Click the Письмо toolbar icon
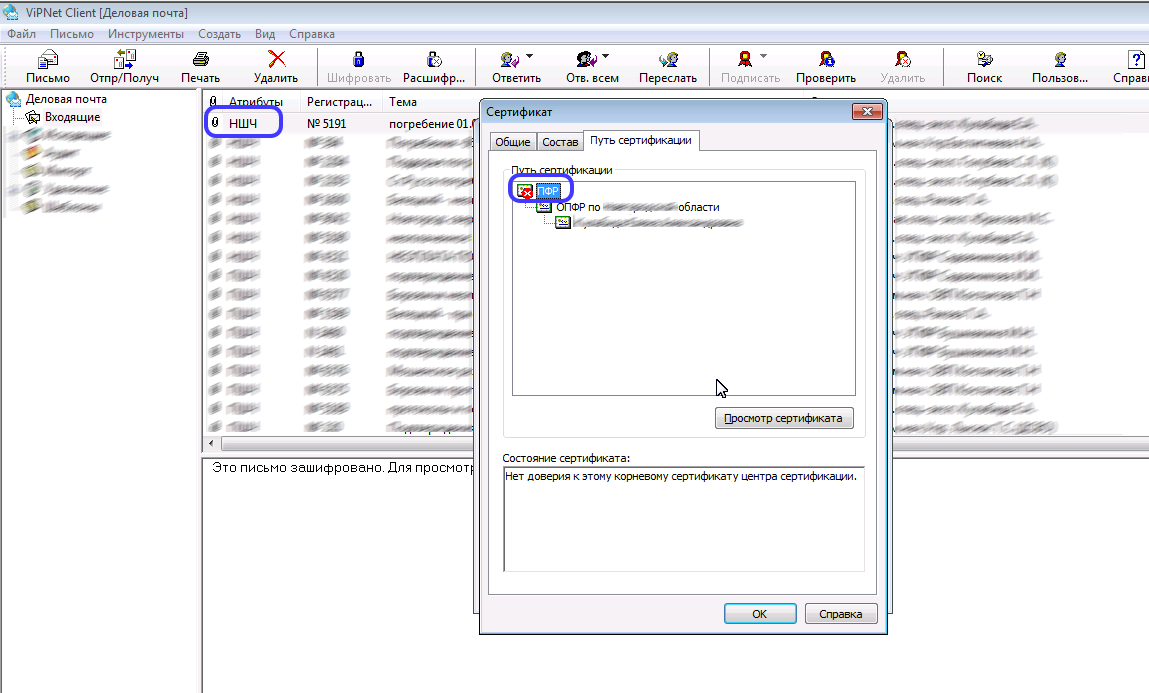This screenshot has width=1149, height=693. 47,60
